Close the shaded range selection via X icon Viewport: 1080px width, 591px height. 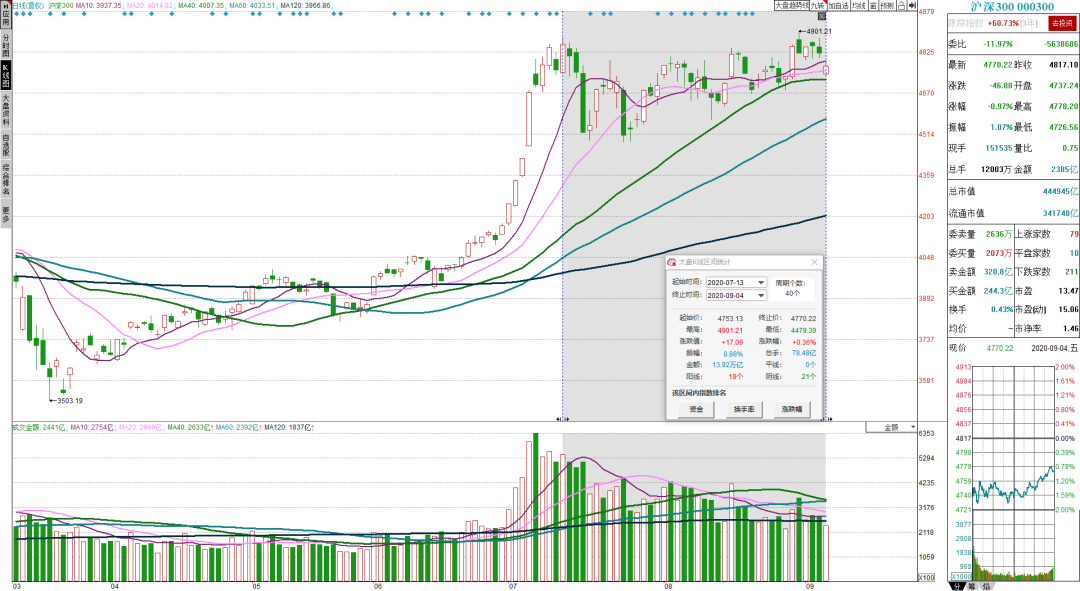pyautogui.click(x=822, y=17)
